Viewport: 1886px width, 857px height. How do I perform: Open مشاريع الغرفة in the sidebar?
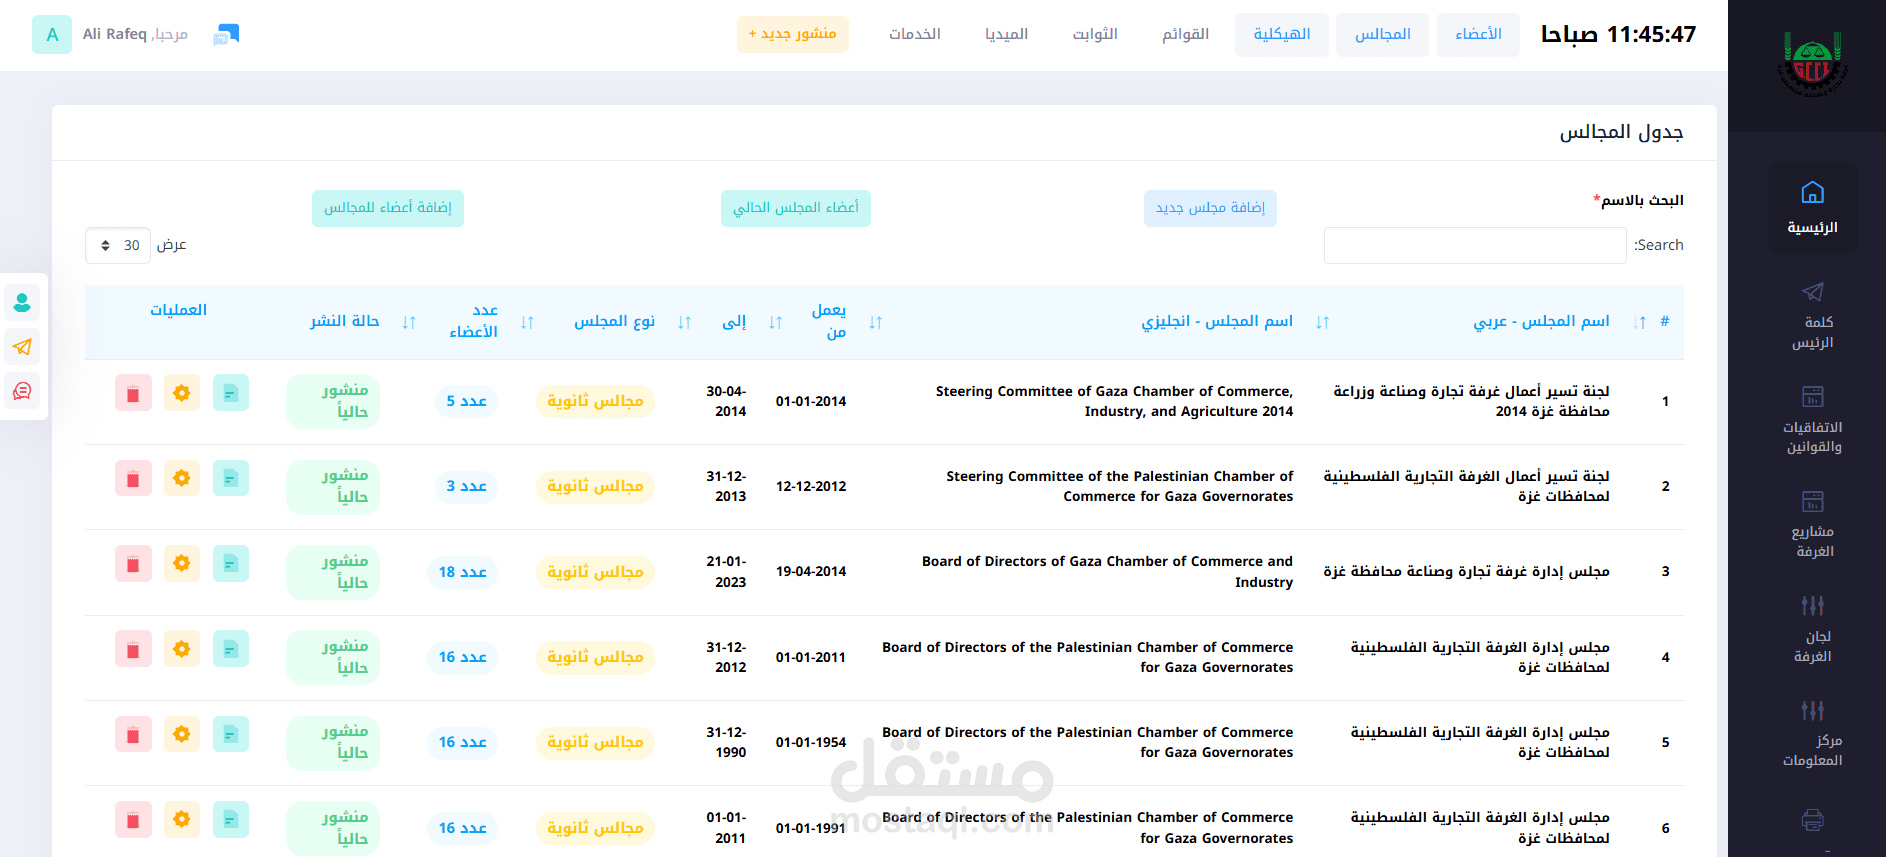click(1812, 525)
